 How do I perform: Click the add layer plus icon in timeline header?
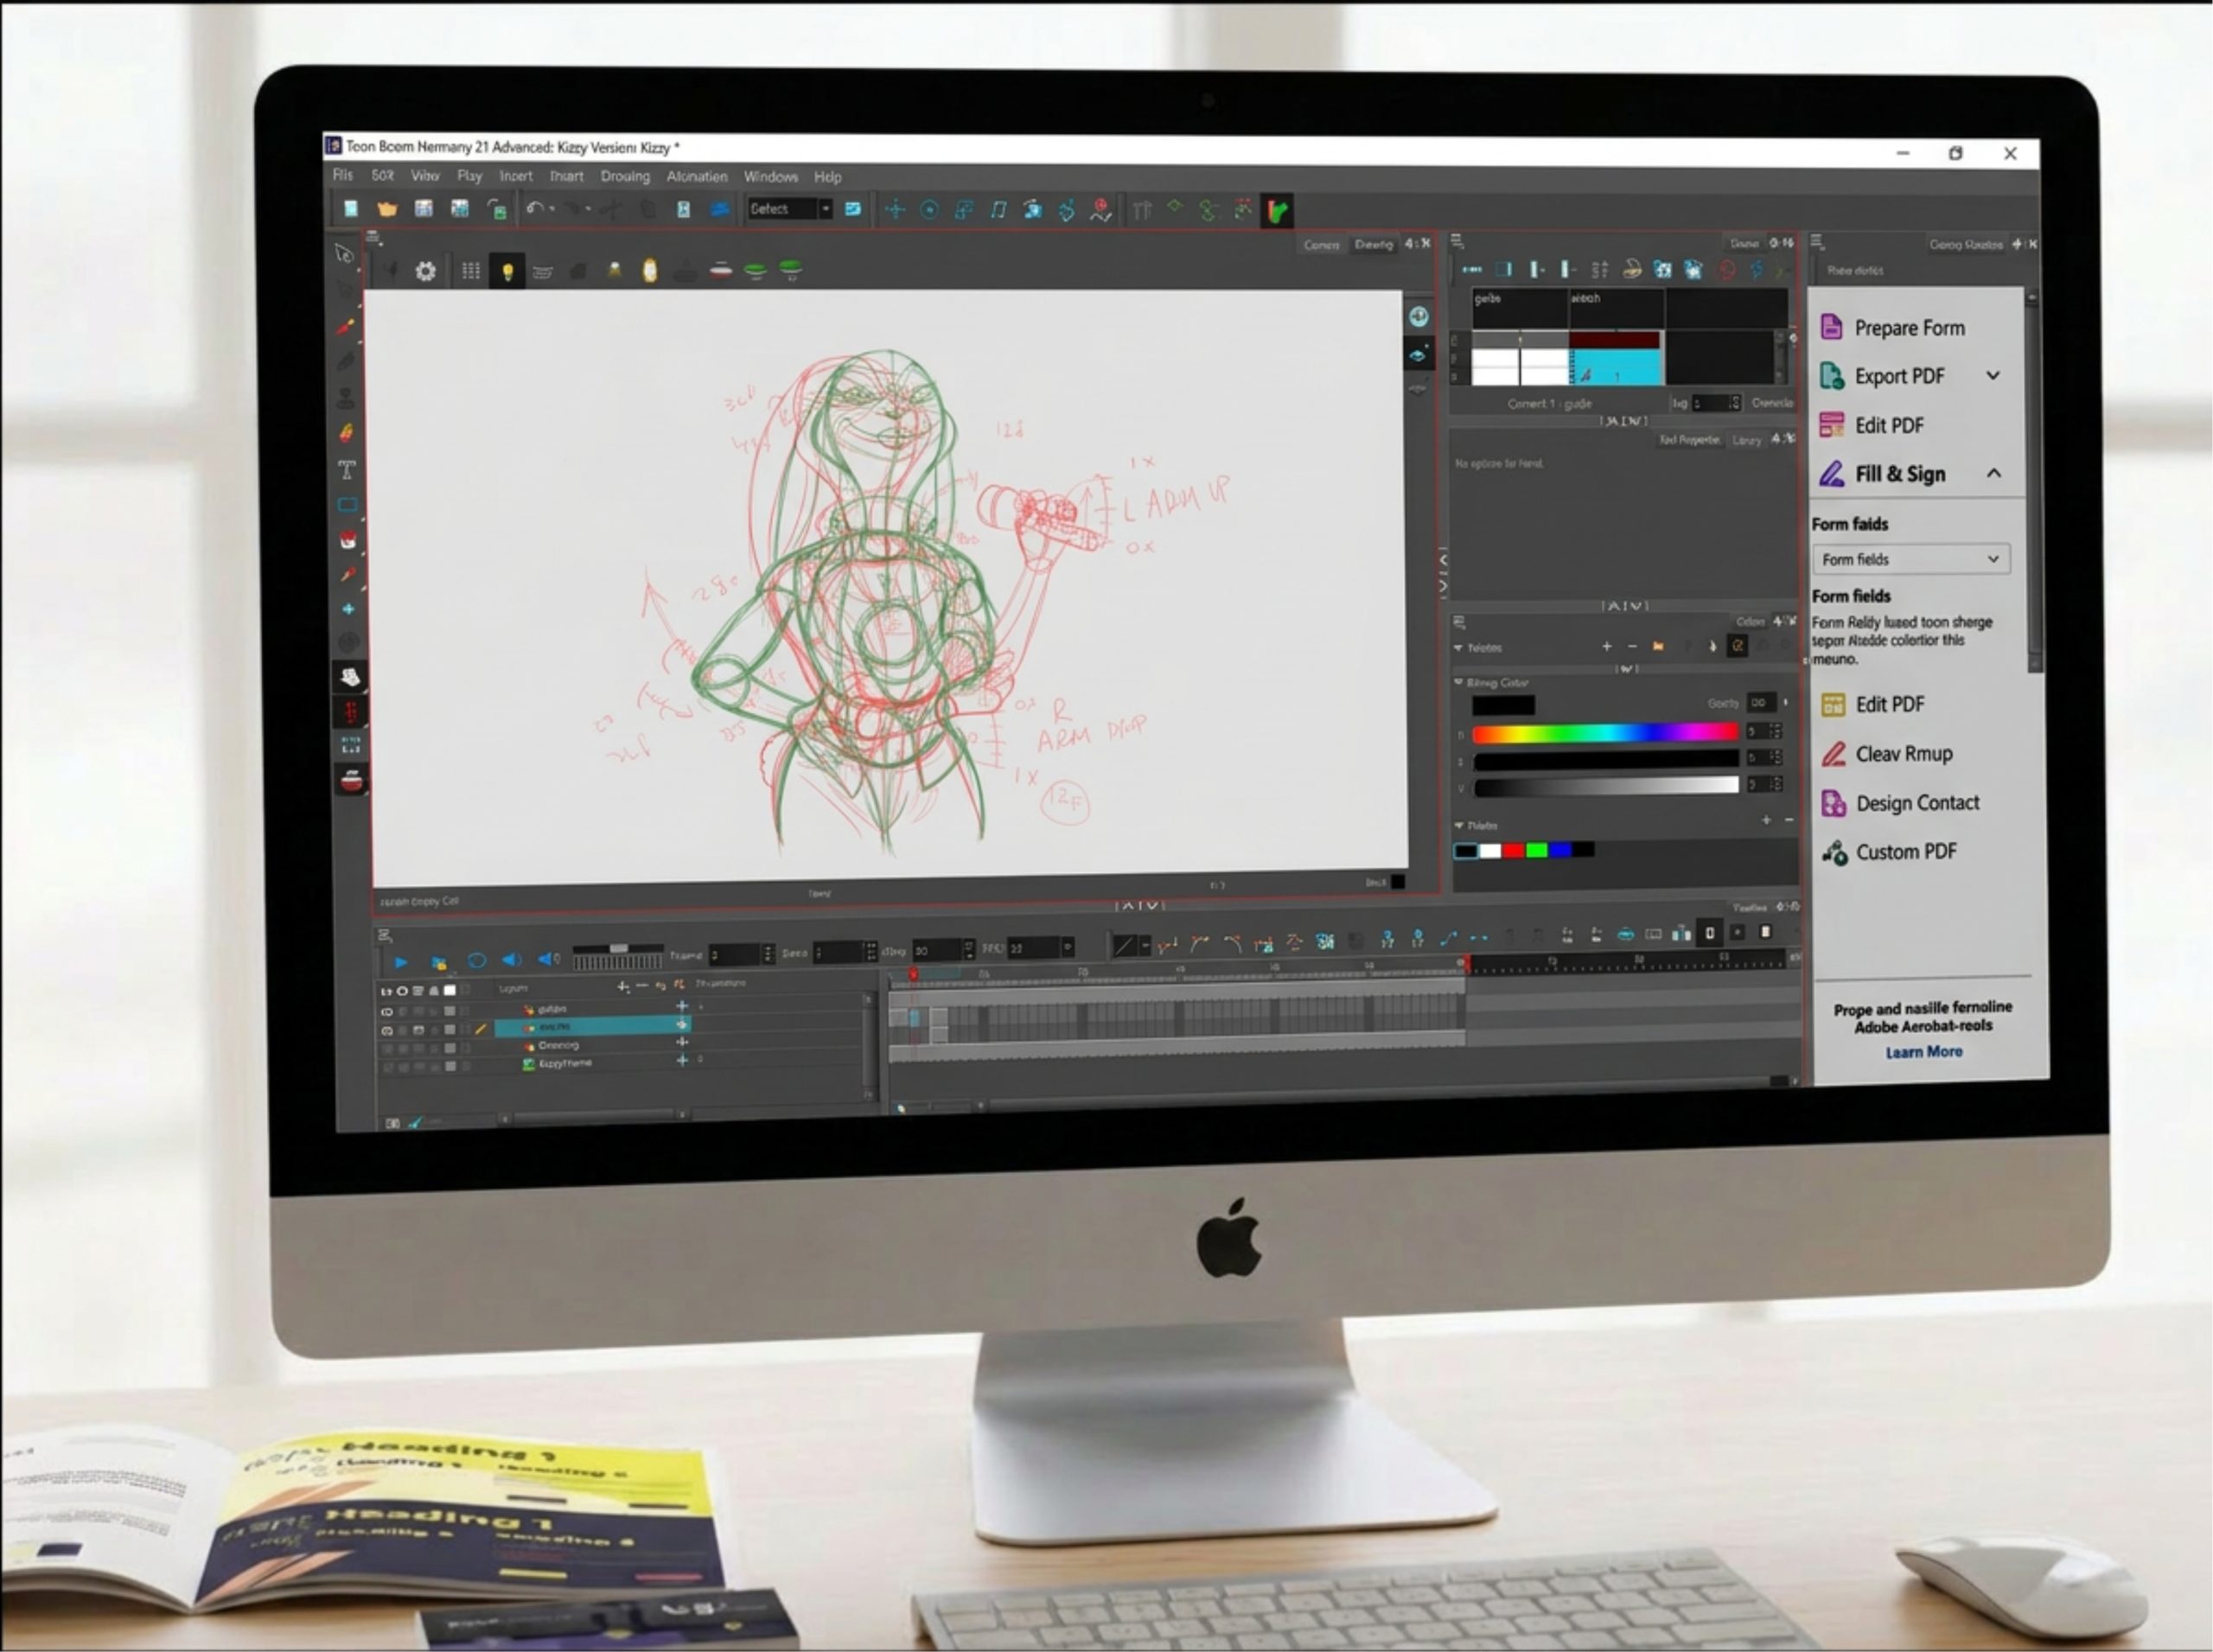(x=623, y=987)
